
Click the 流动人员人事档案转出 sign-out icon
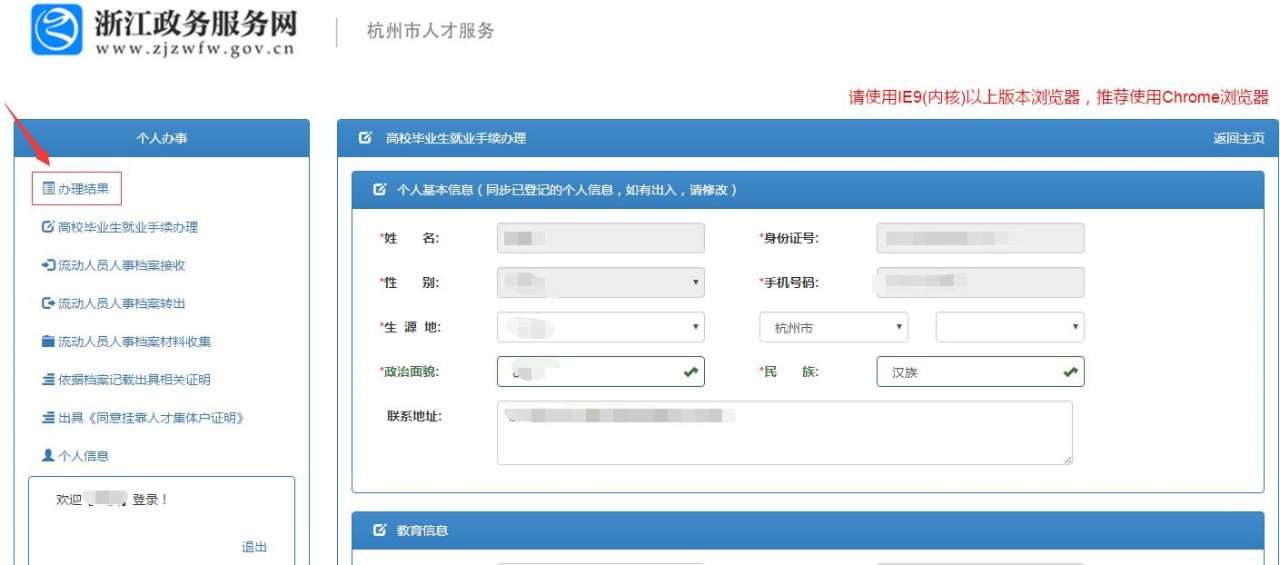coord(48,303)
